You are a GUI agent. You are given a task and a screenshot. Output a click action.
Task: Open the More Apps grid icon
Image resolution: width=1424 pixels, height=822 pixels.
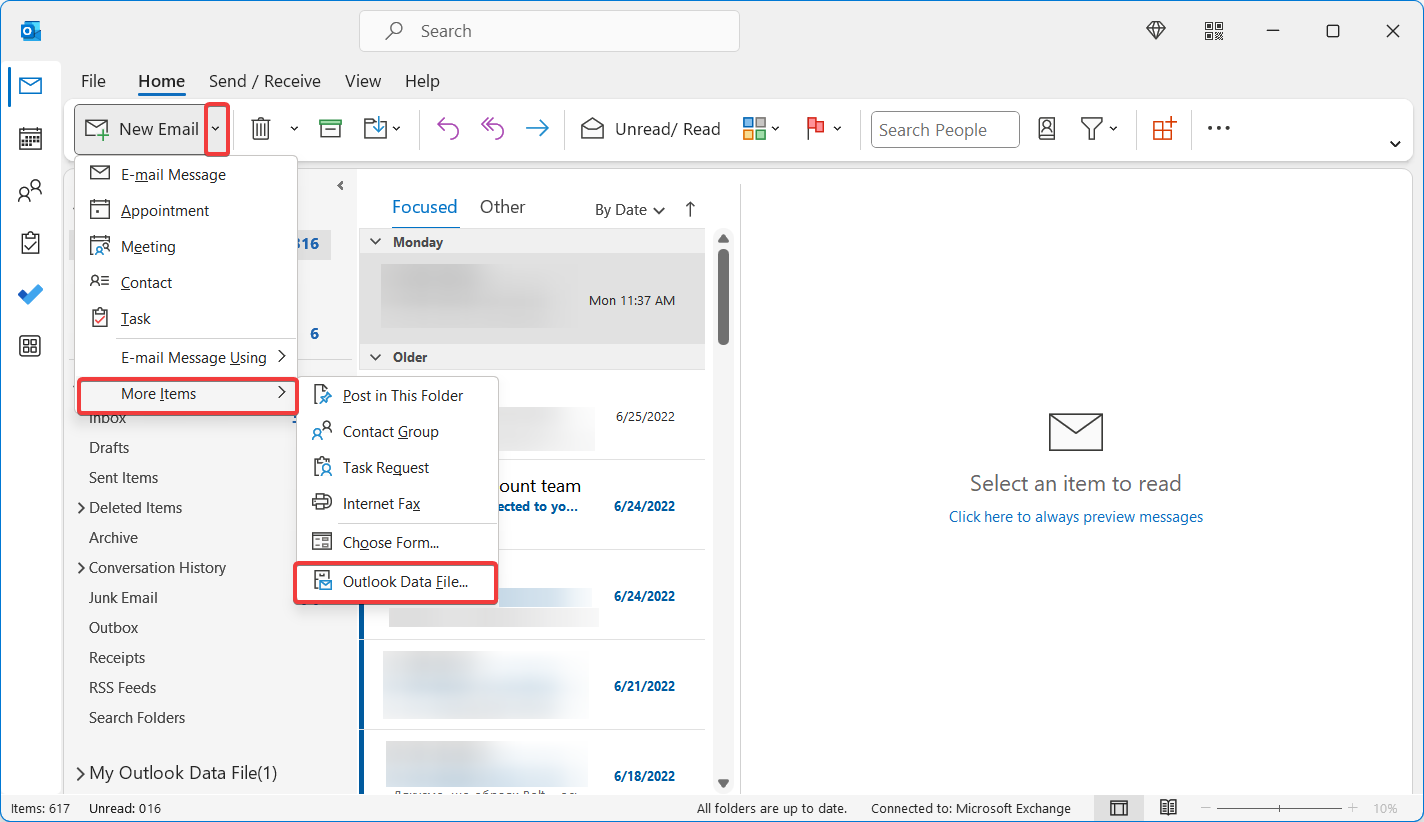30,346
